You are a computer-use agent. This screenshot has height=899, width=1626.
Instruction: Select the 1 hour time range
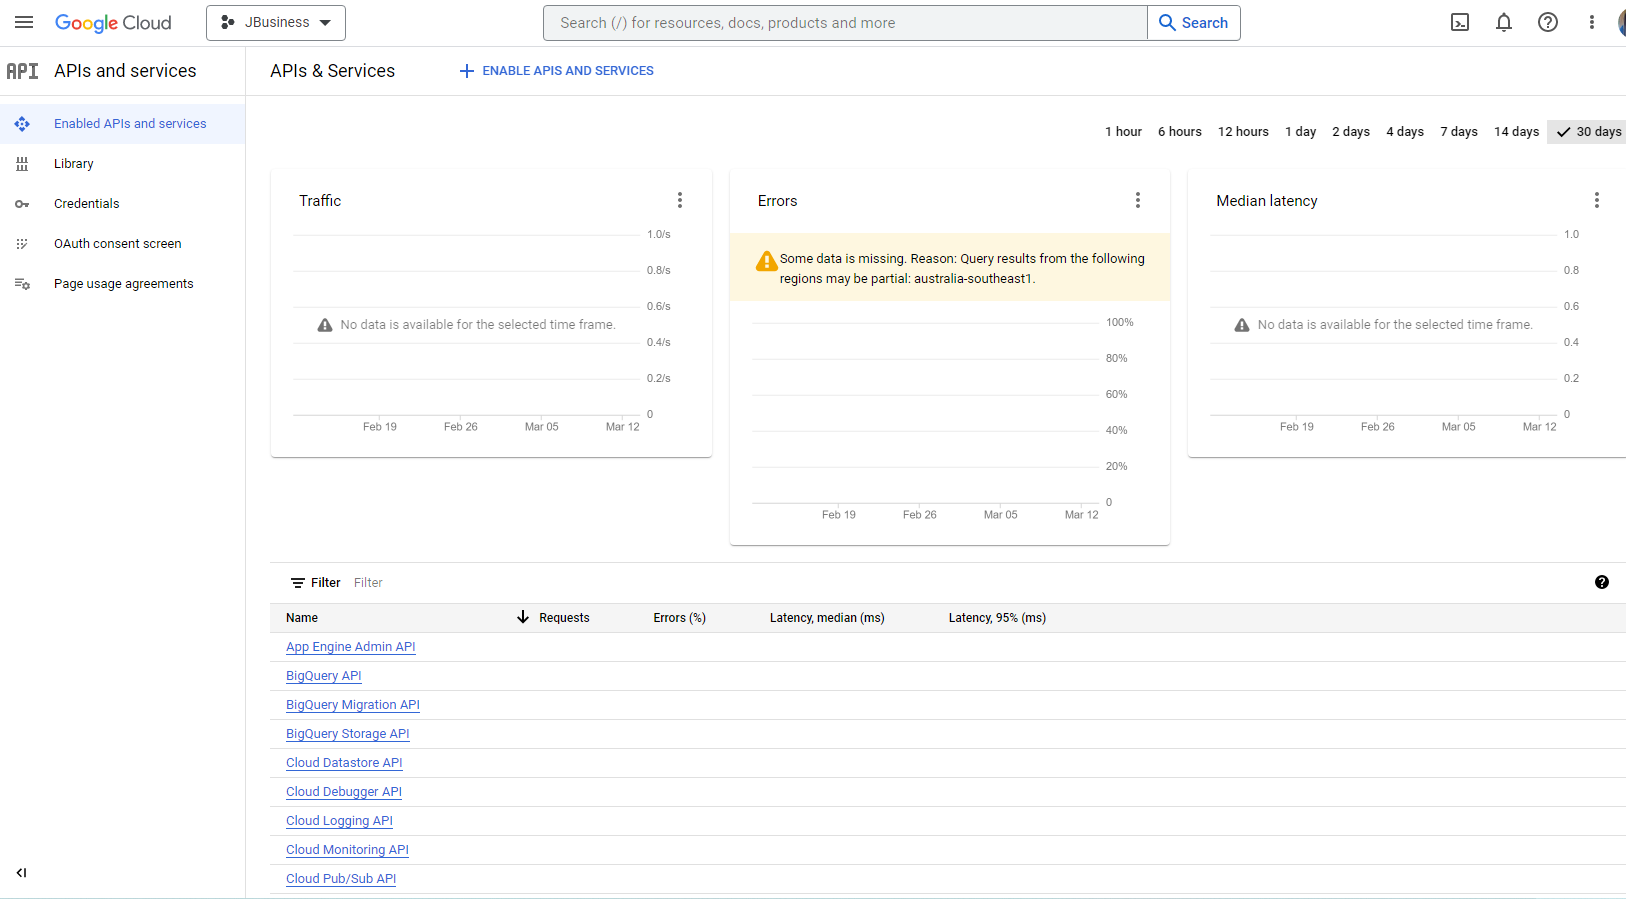tap(1123, 132)
